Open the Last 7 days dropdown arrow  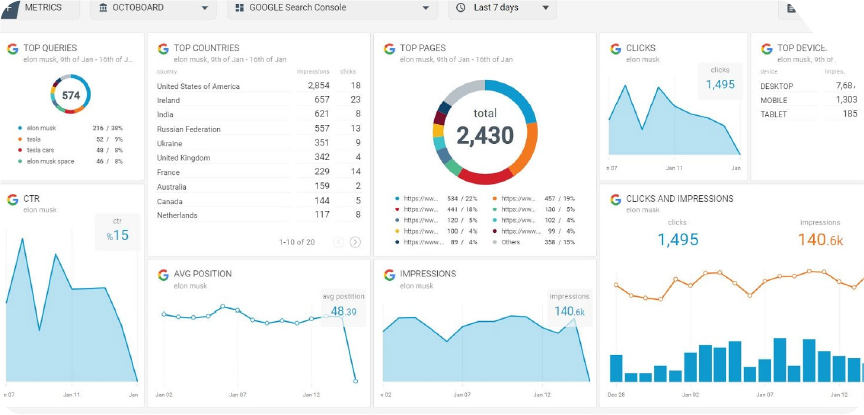[546, 8]
